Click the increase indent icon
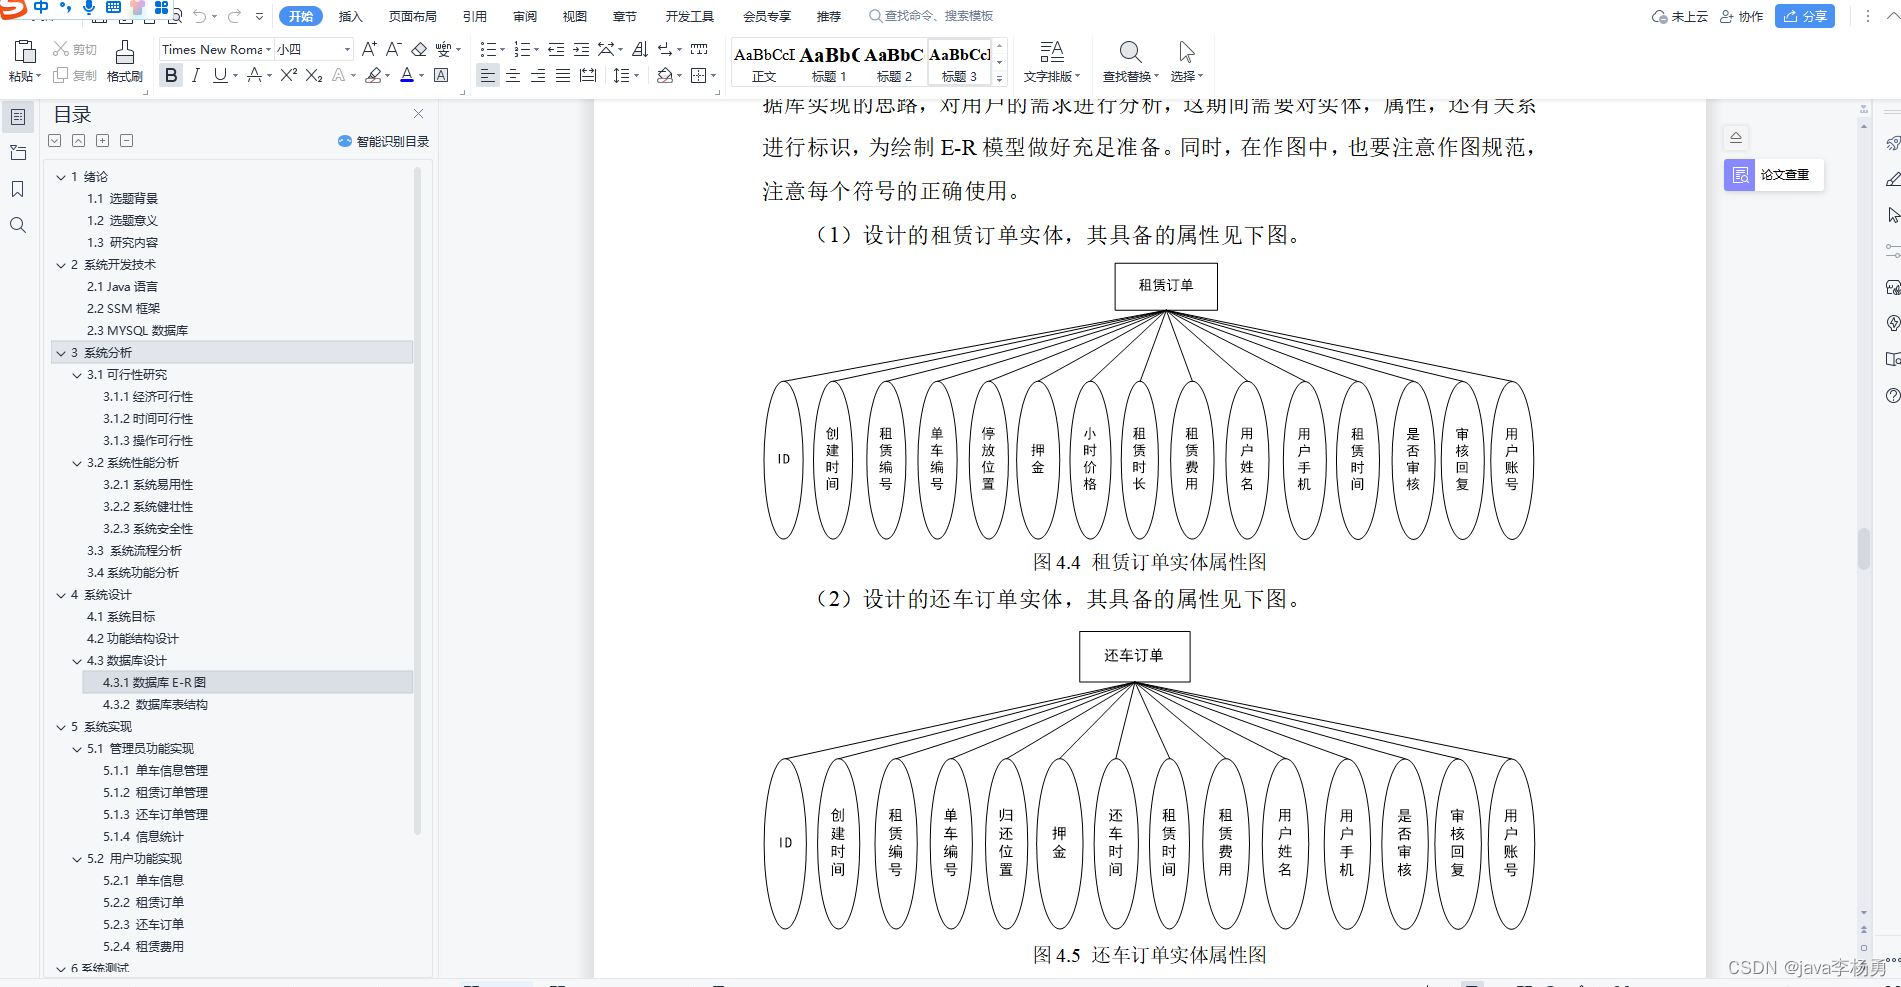This screenshot has width=1901, height=987. coord(581,49)
